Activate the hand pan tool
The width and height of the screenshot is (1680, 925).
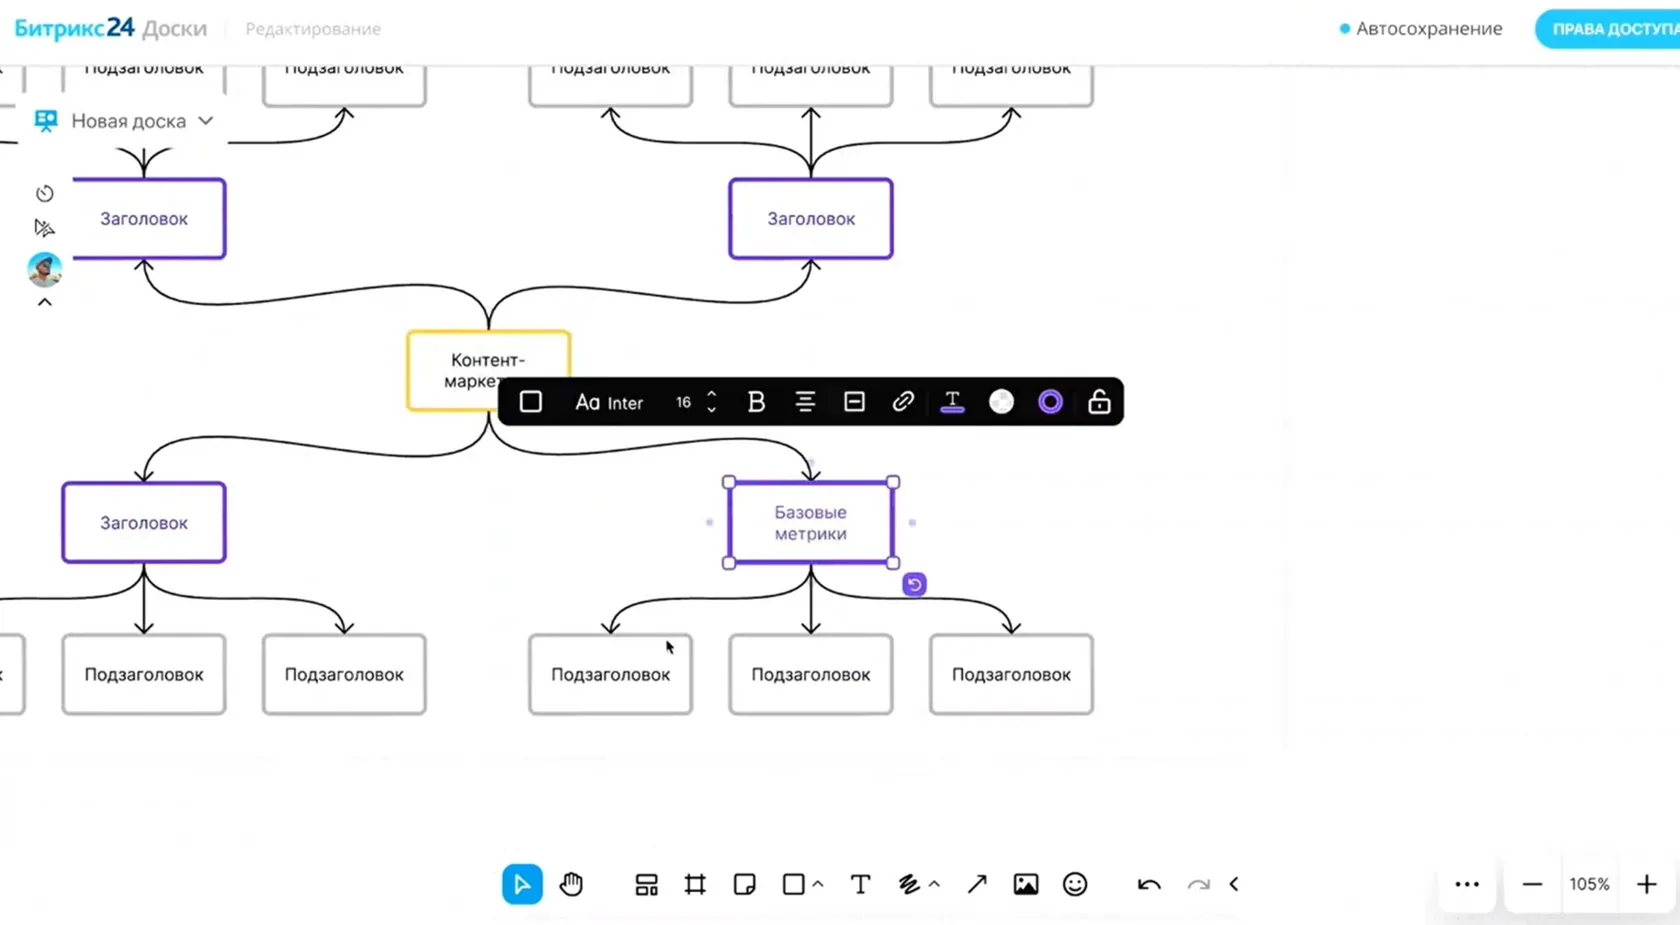(x=571, y=884)
